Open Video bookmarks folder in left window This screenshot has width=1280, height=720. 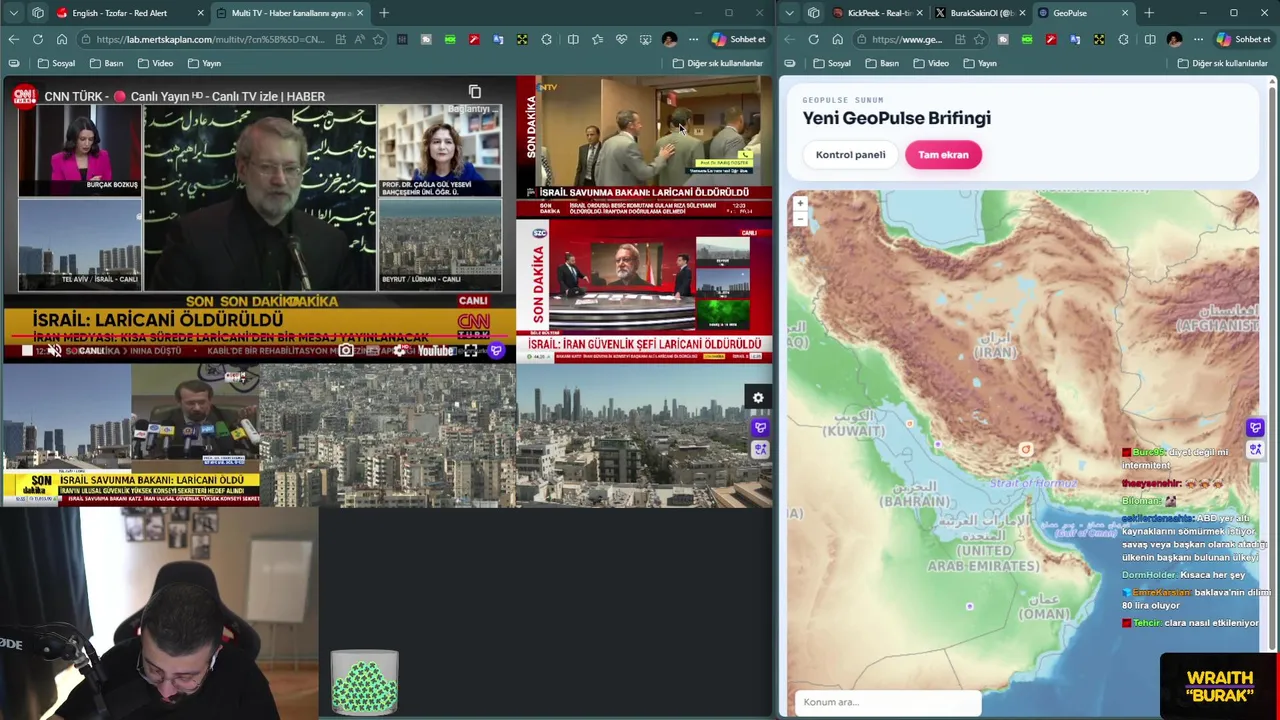(155, 63)
